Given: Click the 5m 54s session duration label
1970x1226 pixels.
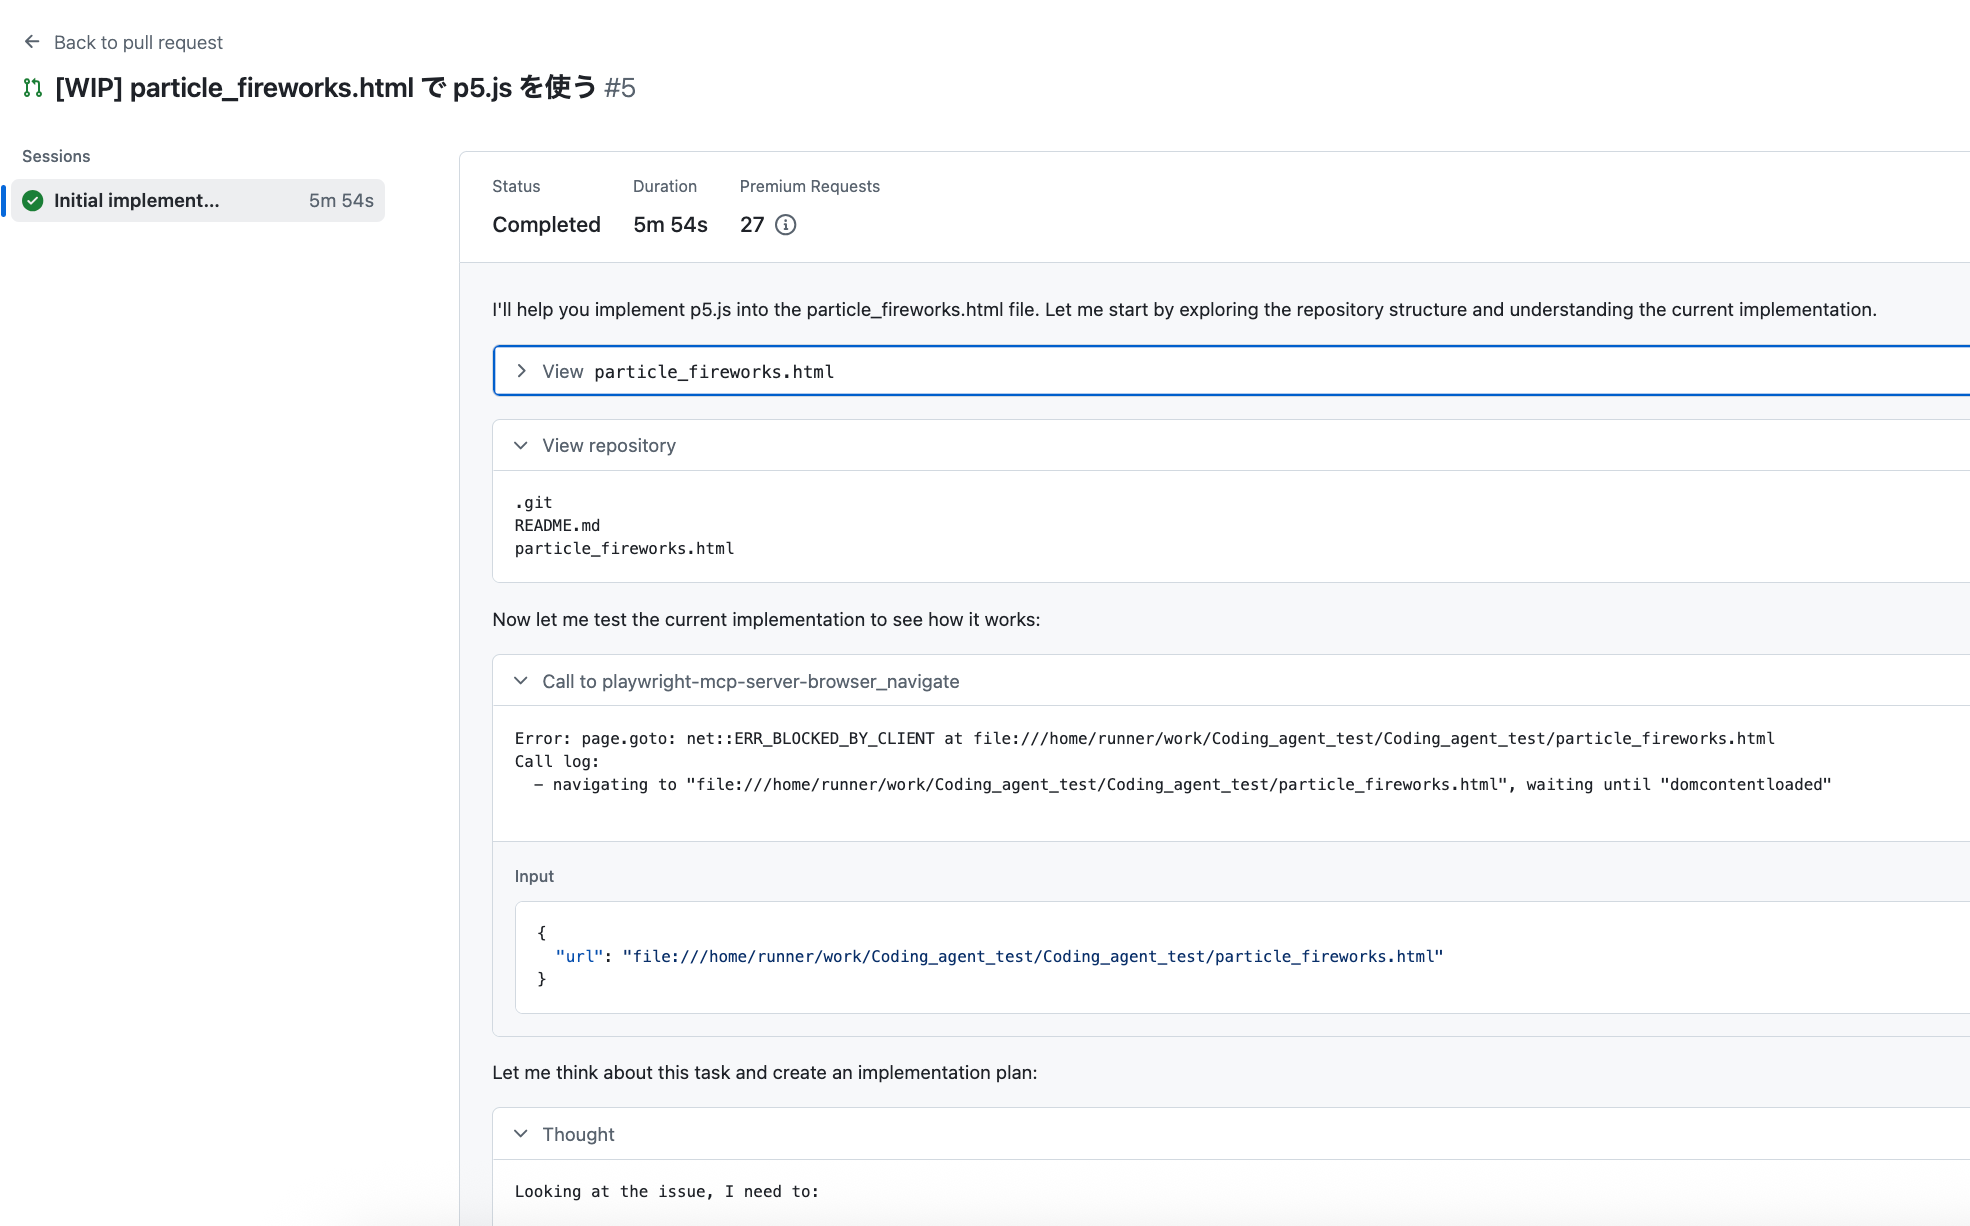Looking at the screenshot, I should [341, 201].
